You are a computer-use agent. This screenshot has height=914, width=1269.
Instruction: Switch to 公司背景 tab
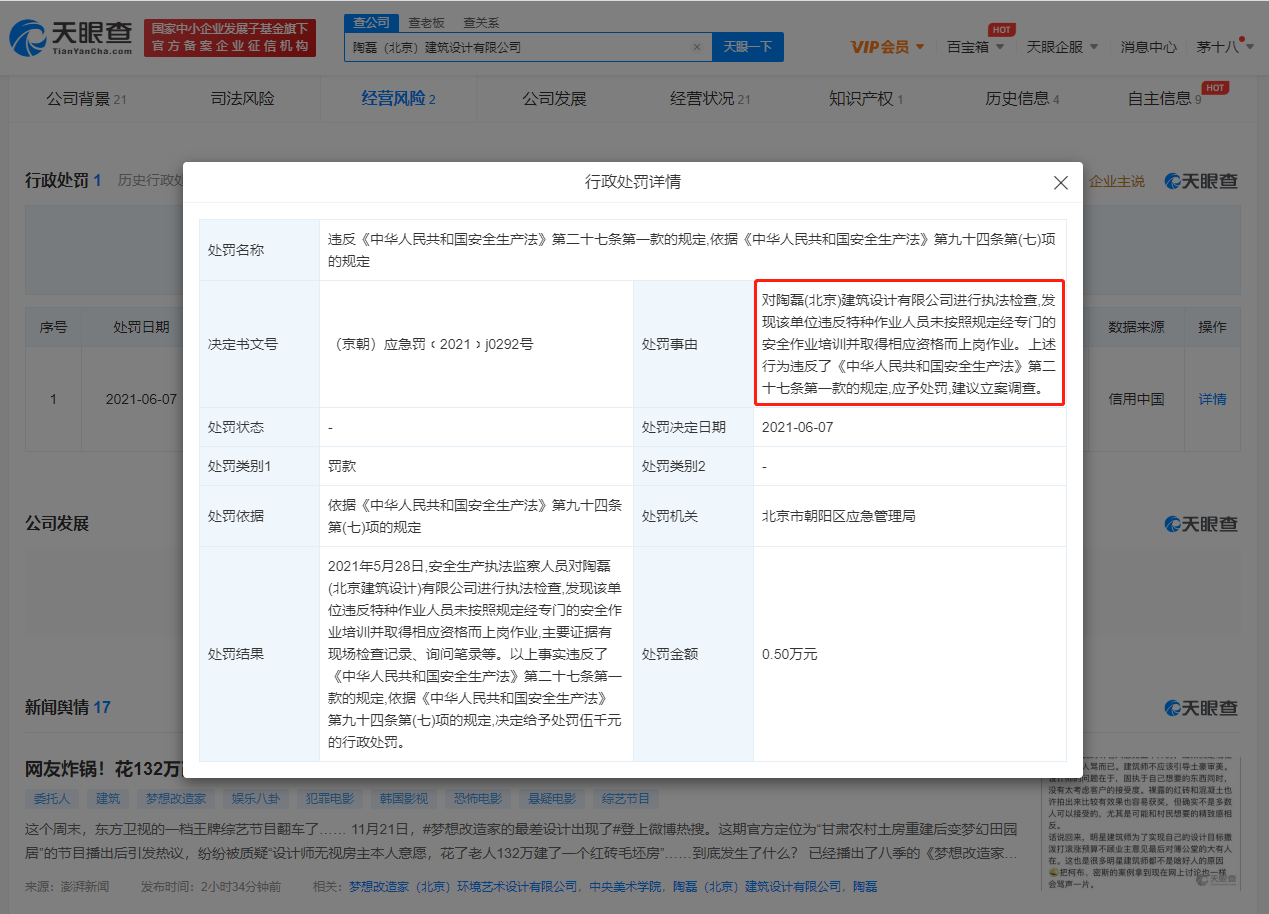(86, 99)
